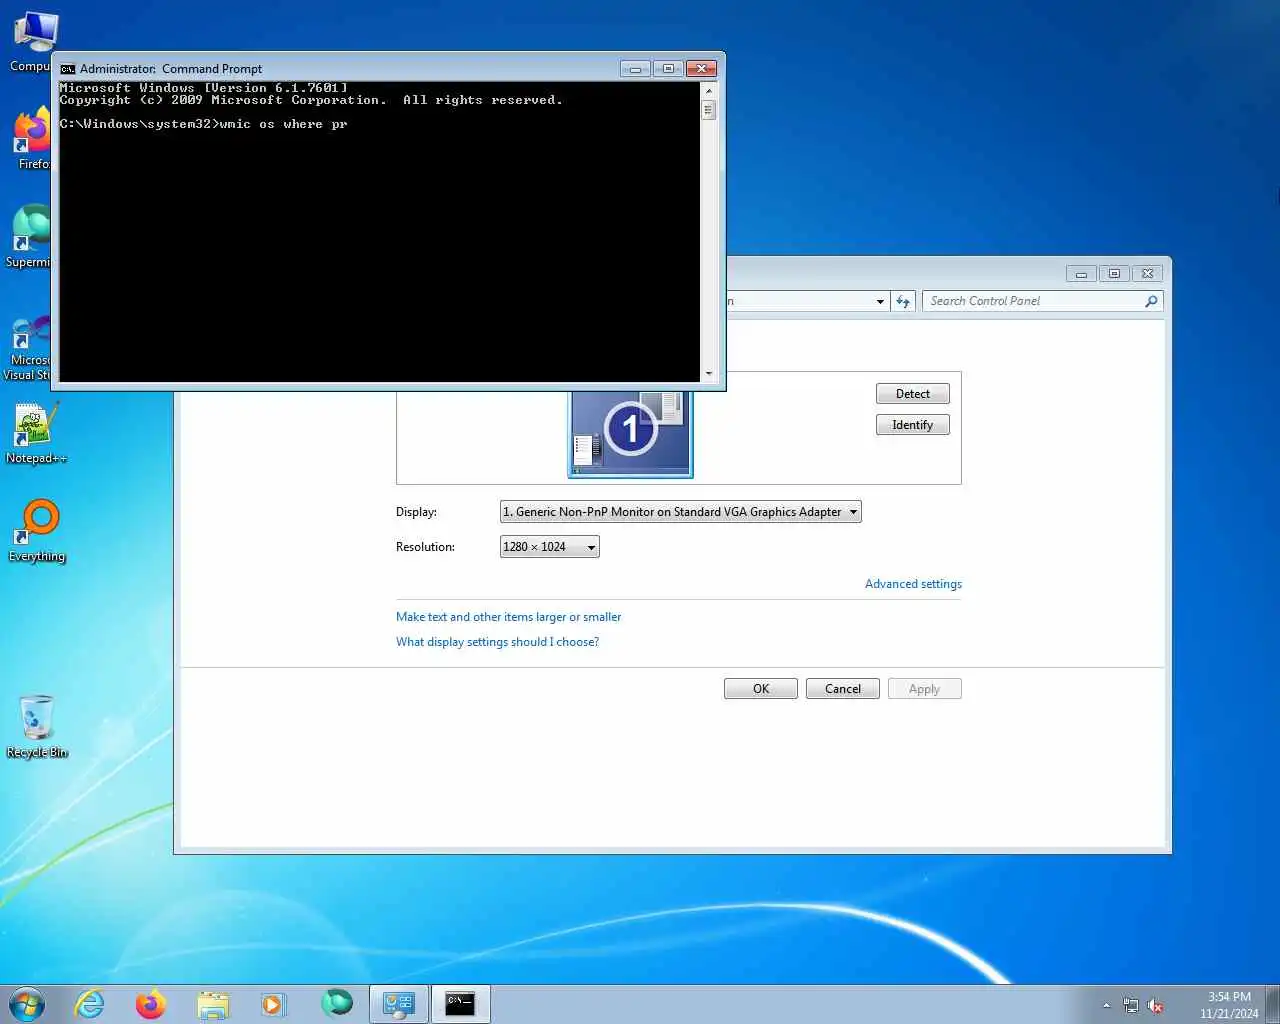The height and width of the screenshot is (1024, 1280).
Task: Open the Display dropdown
Action: (x=681, y=512)
